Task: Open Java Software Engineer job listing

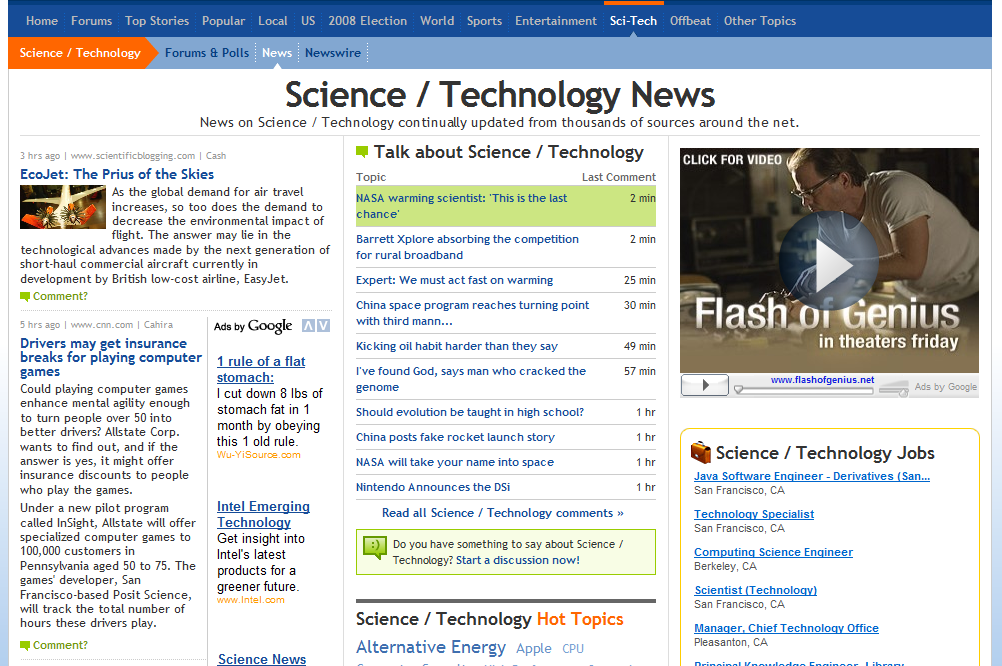Action: [812, 476]
